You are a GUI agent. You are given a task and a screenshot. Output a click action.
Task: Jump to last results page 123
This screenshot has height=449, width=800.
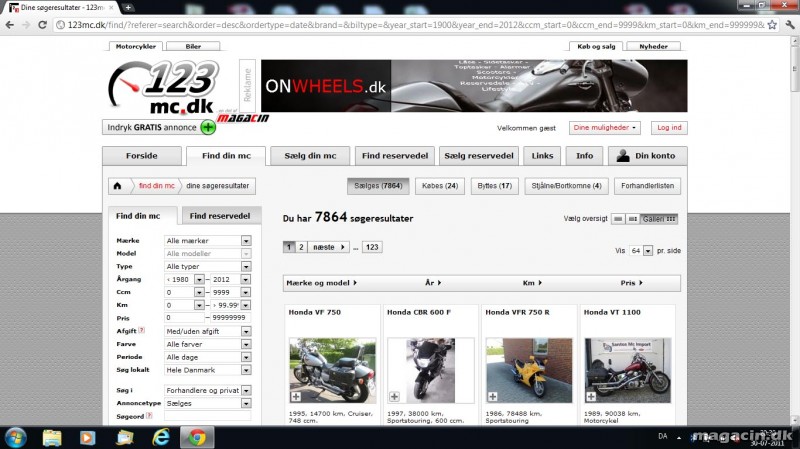pos(372,247)
